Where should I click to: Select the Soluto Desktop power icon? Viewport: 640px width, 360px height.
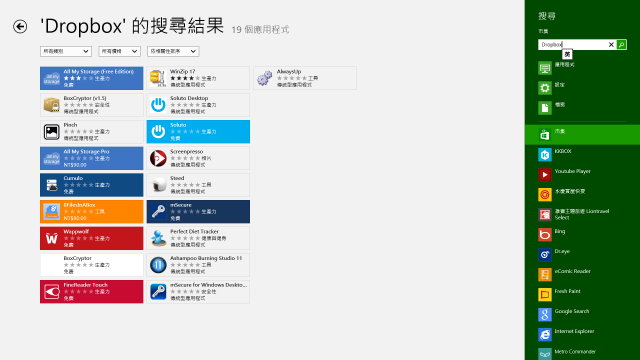(x=158, y=105)
